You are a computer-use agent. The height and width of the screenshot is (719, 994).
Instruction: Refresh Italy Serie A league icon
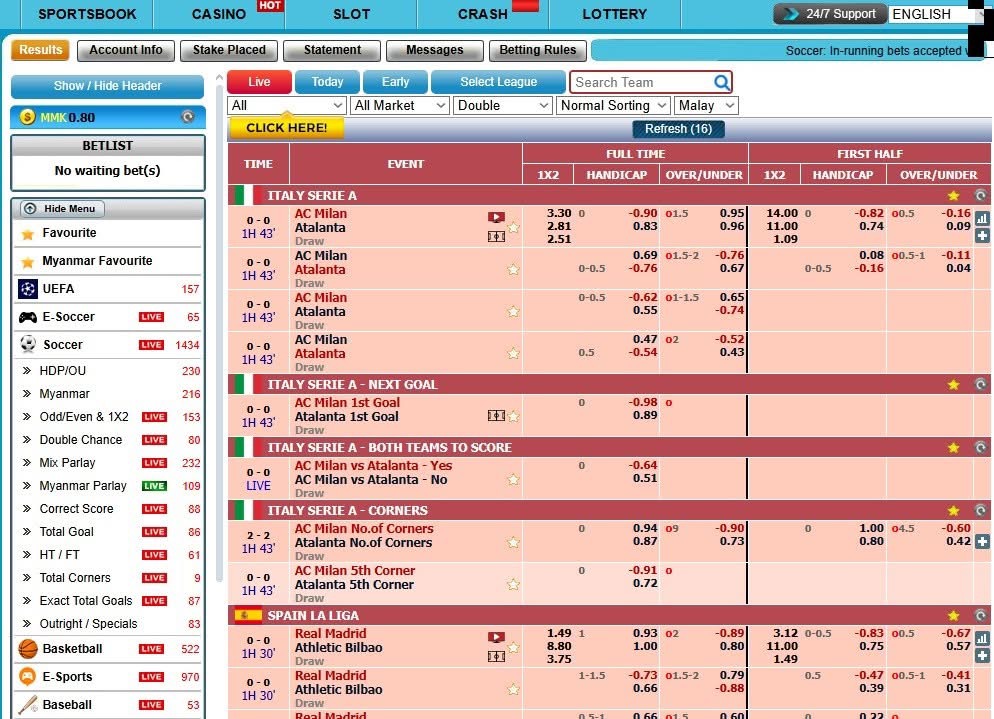(x=980, y=195)
